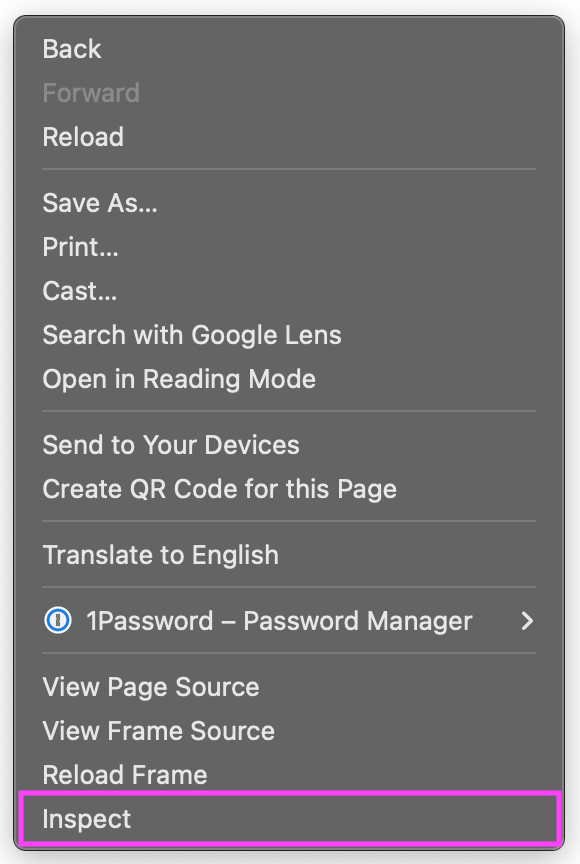View Frame Source
Viewport: 580px width, 864px height.
(158, 731)
